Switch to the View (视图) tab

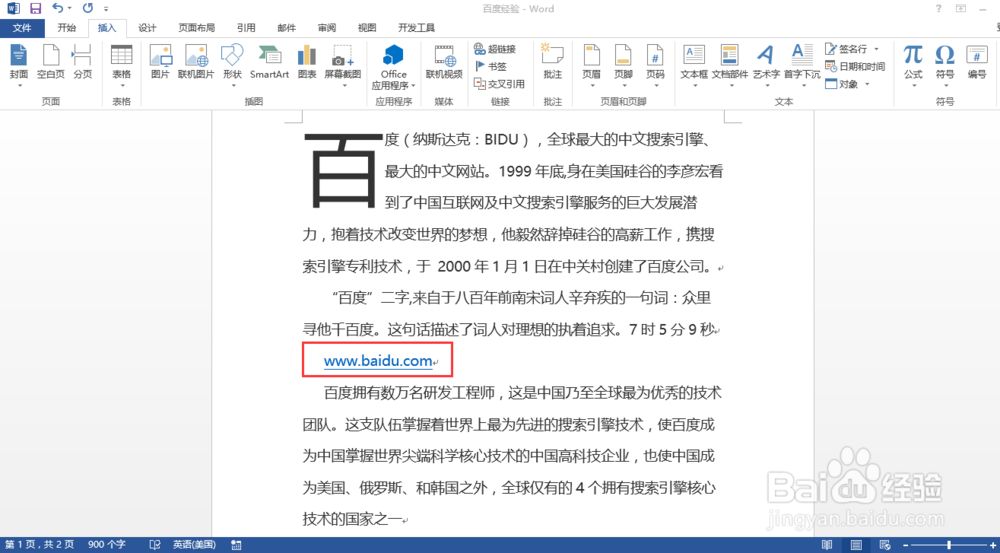[x=367, y=28]
